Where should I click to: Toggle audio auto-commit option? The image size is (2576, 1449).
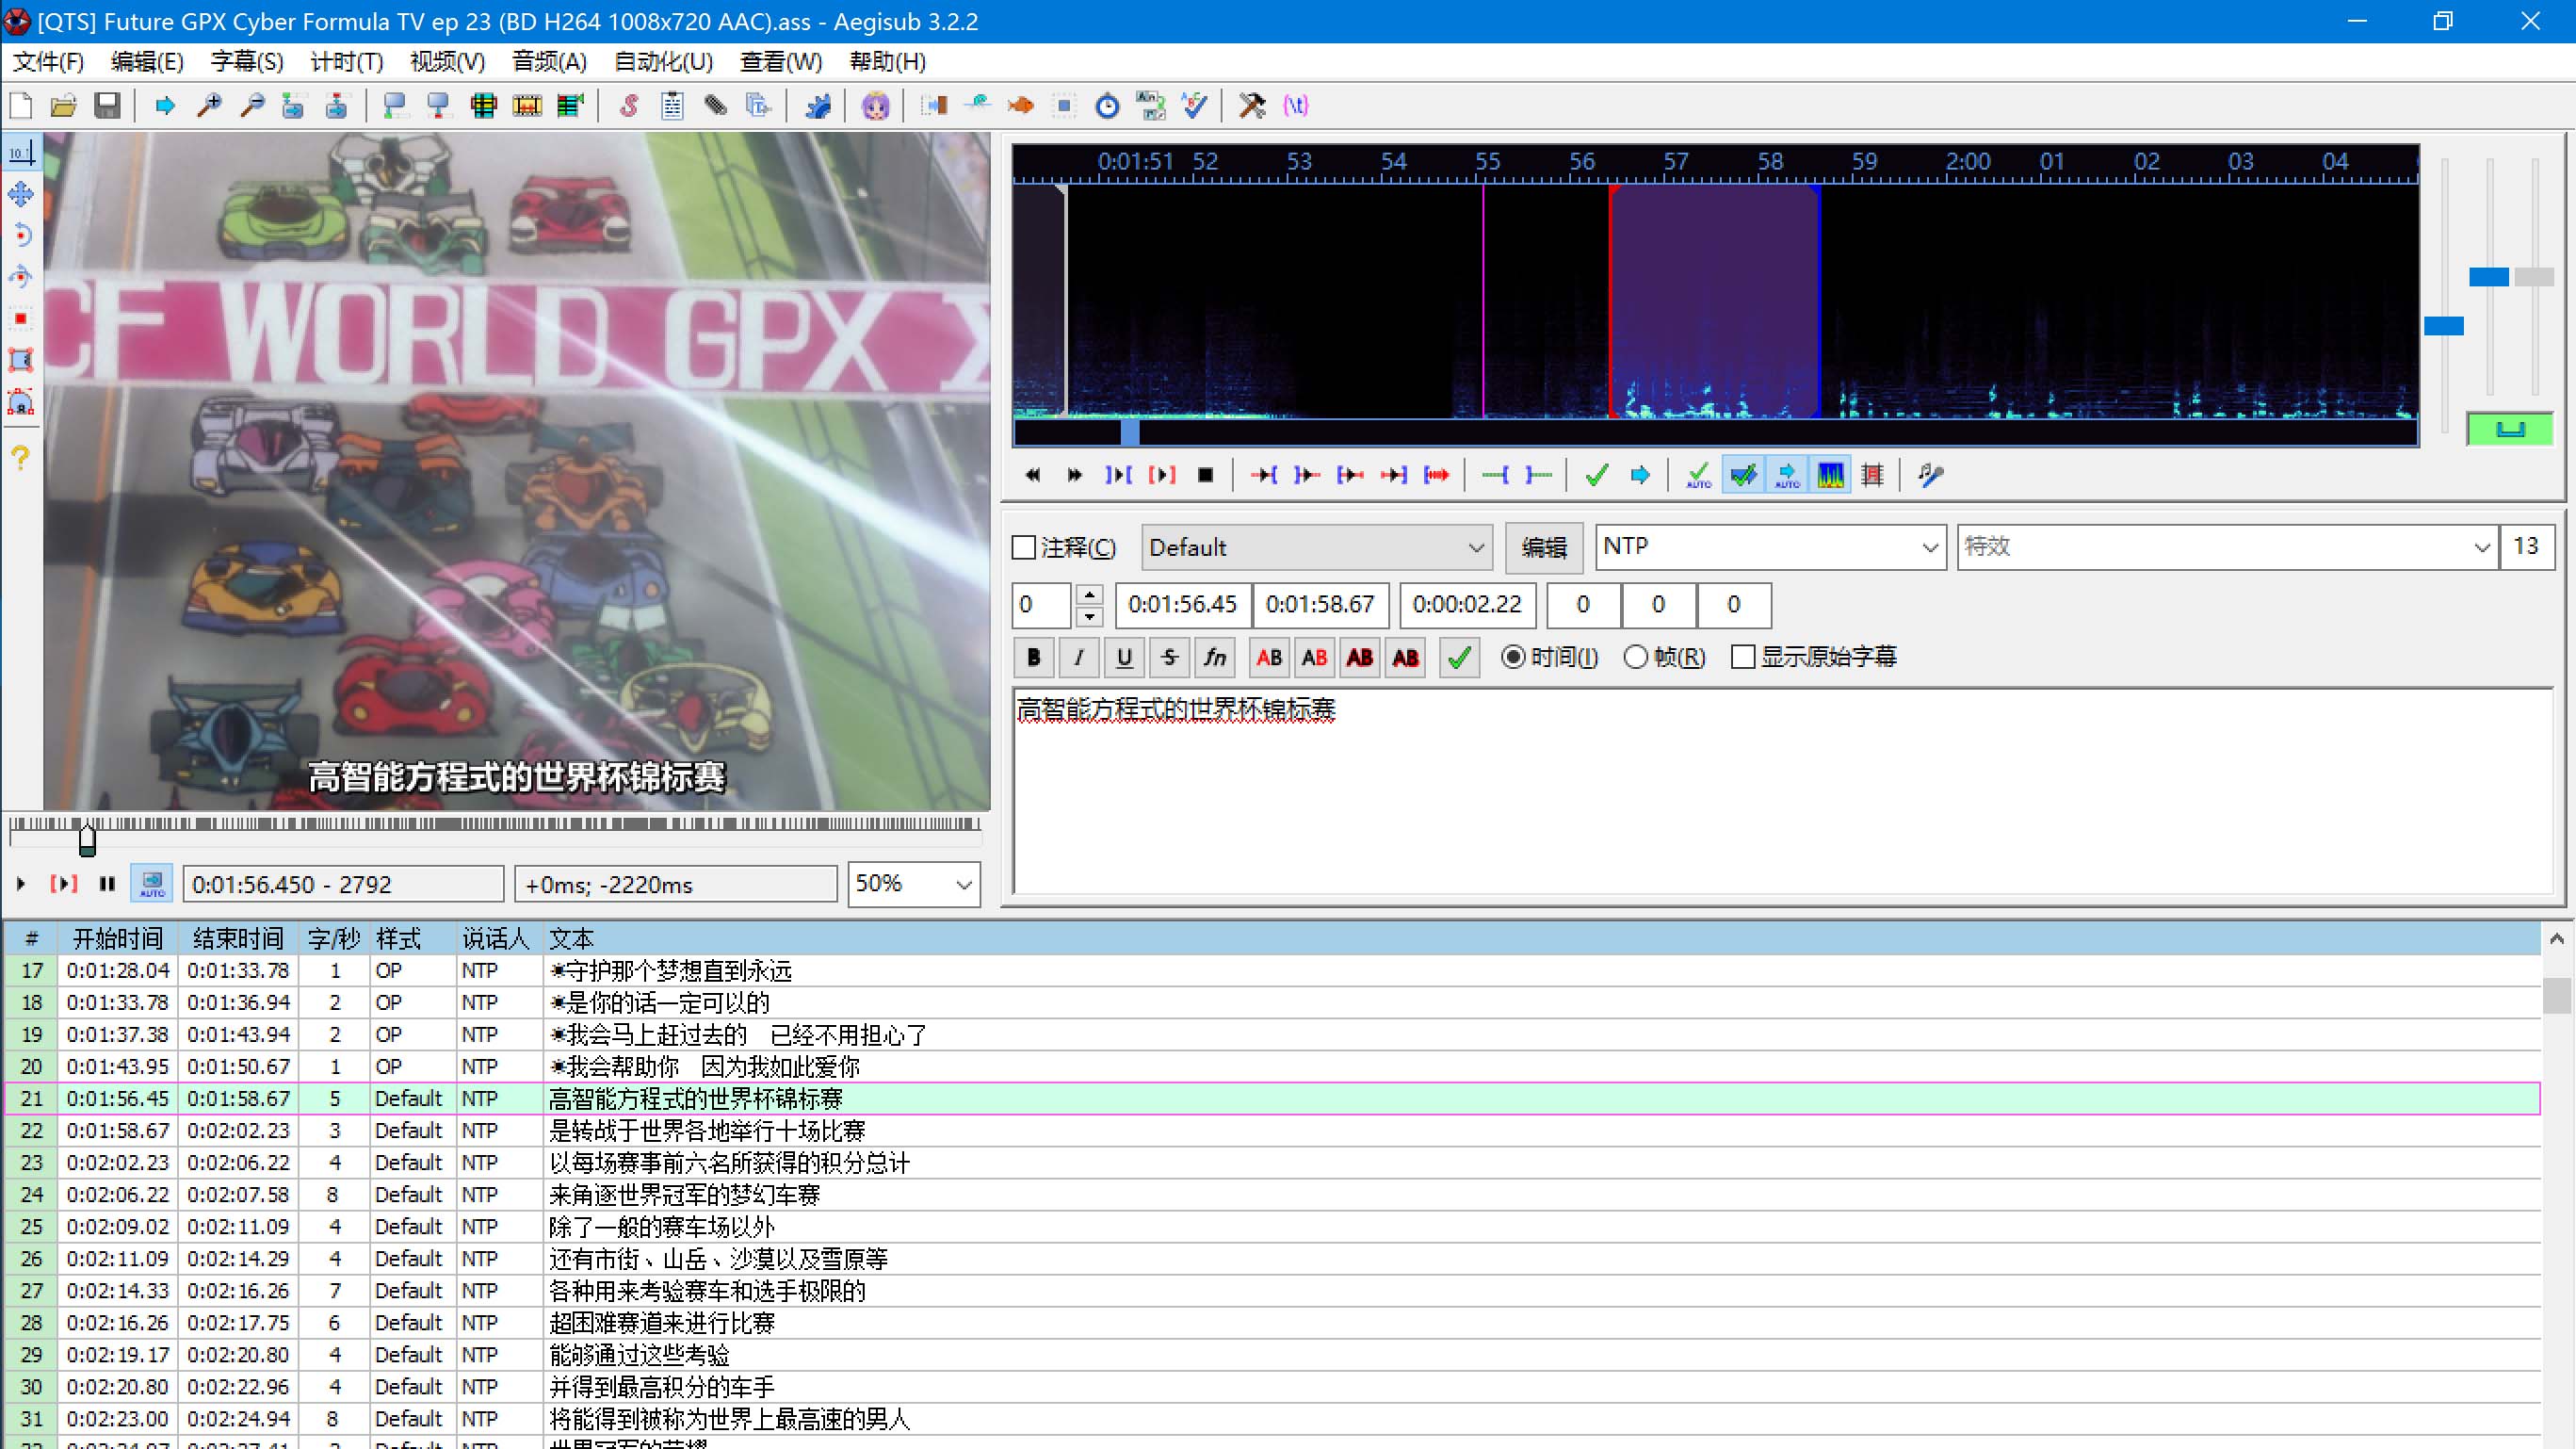click(x=1699, y=475)
